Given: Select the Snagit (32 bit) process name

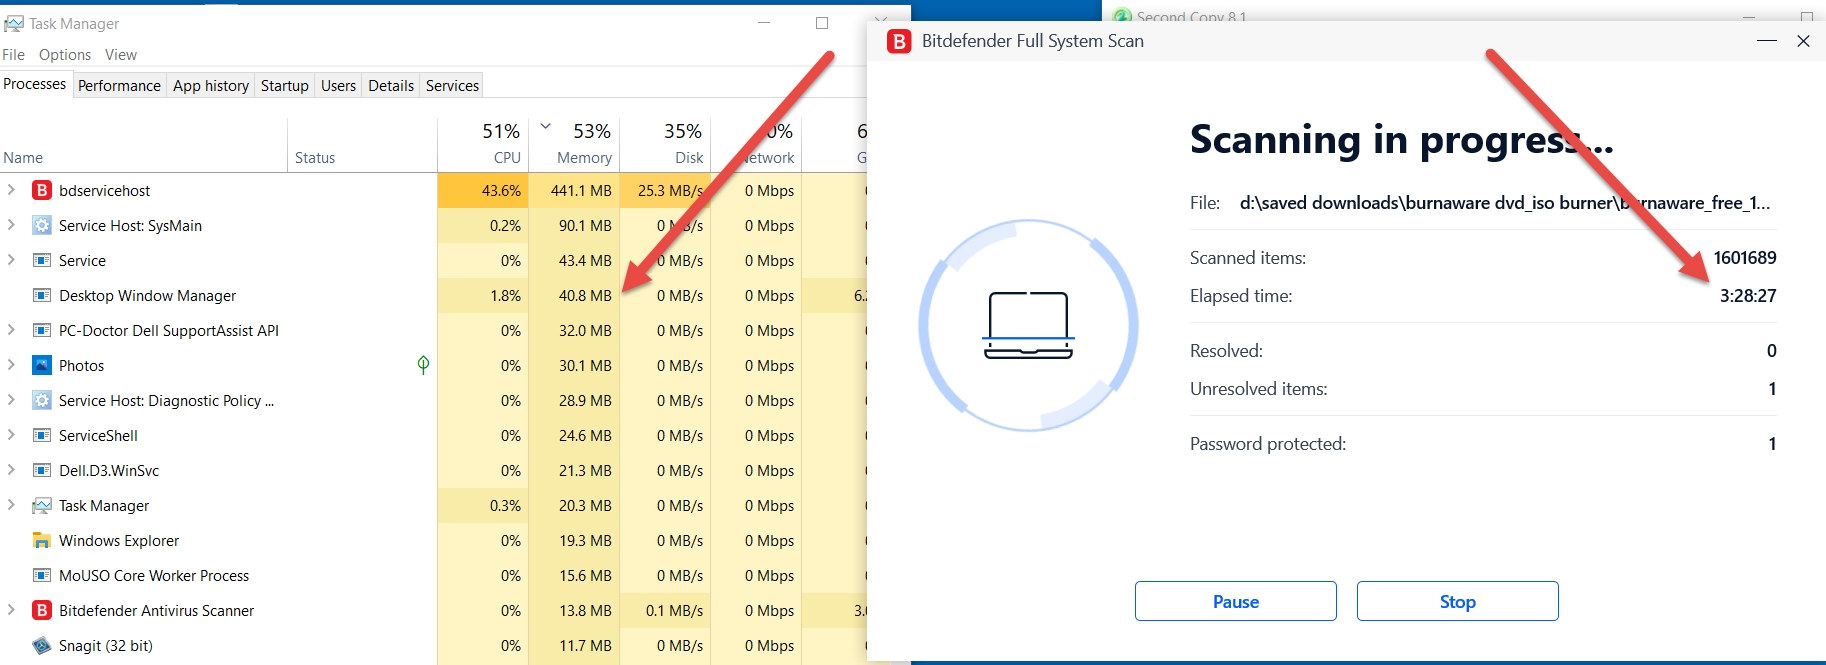Looking at the screenshot, I should pyautogui.click(x=106, y=646).
